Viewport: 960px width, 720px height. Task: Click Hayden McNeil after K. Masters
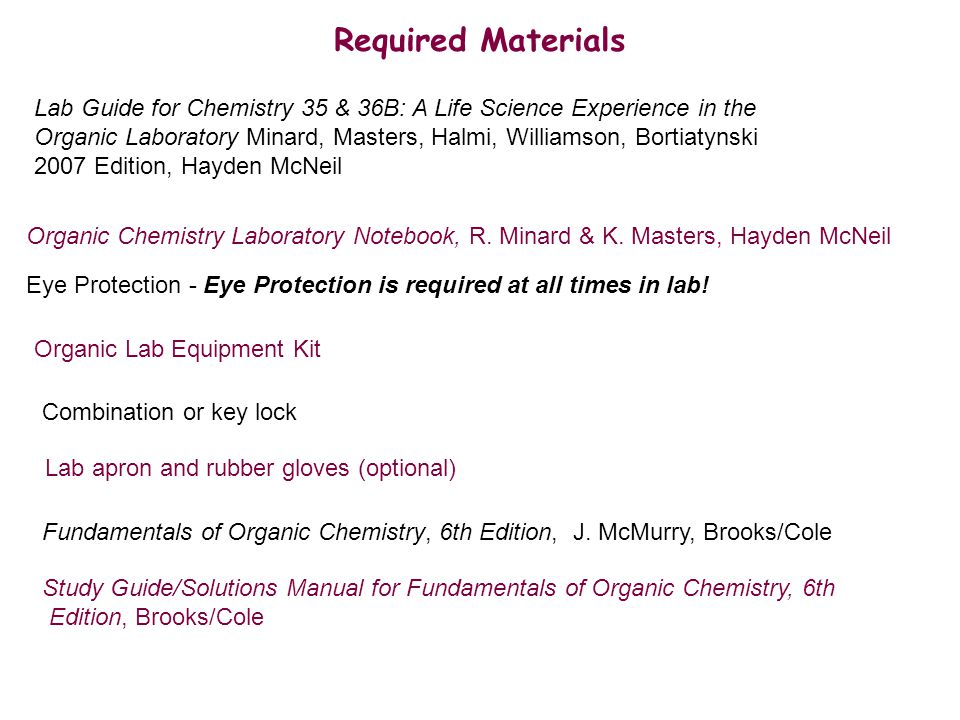[810, 236]
